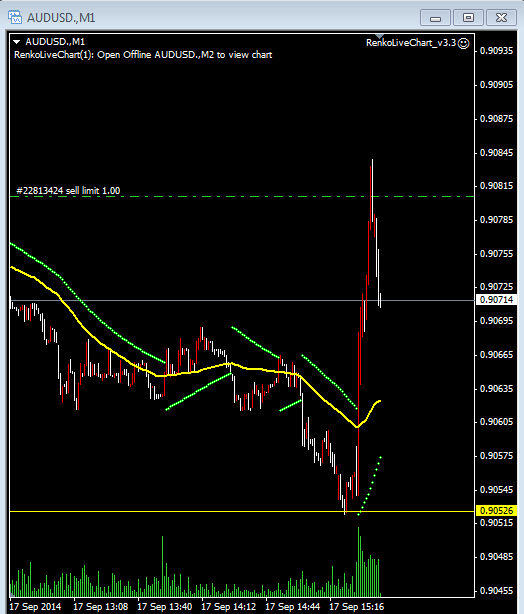The image size is (524, 614).
Task: Click the 17 Sep 14:44 time label
Action: pos(293,607)
